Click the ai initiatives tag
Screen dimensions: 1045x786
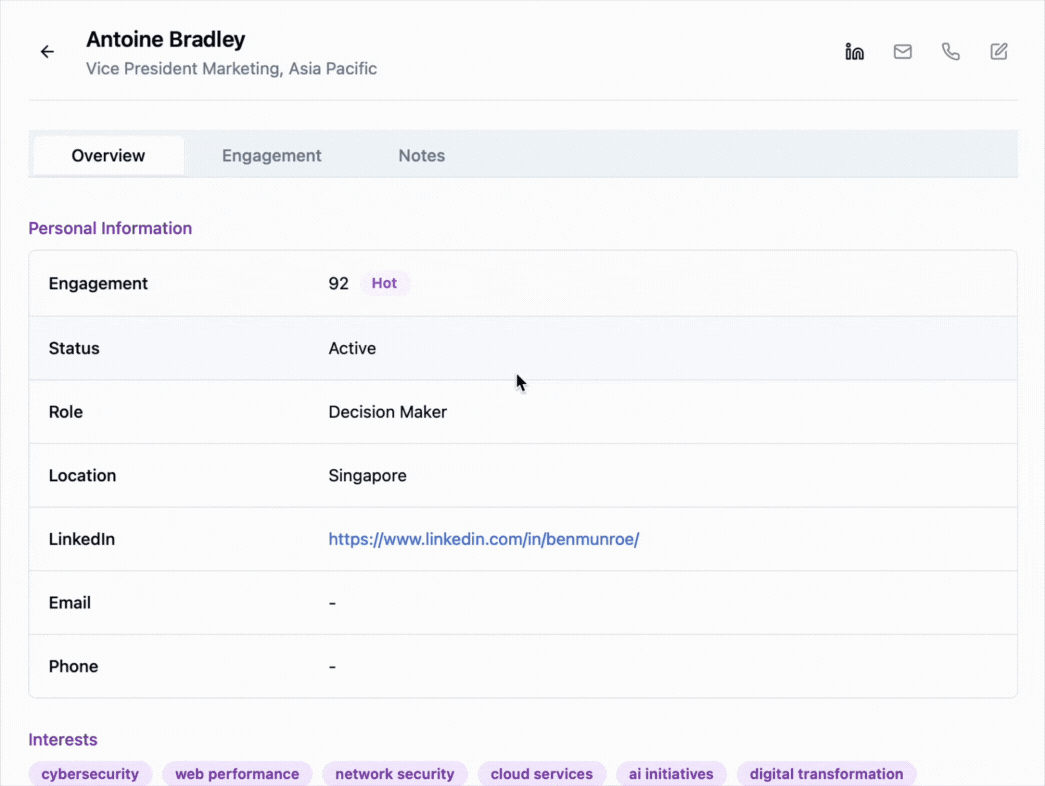click(x=671, y=774)
